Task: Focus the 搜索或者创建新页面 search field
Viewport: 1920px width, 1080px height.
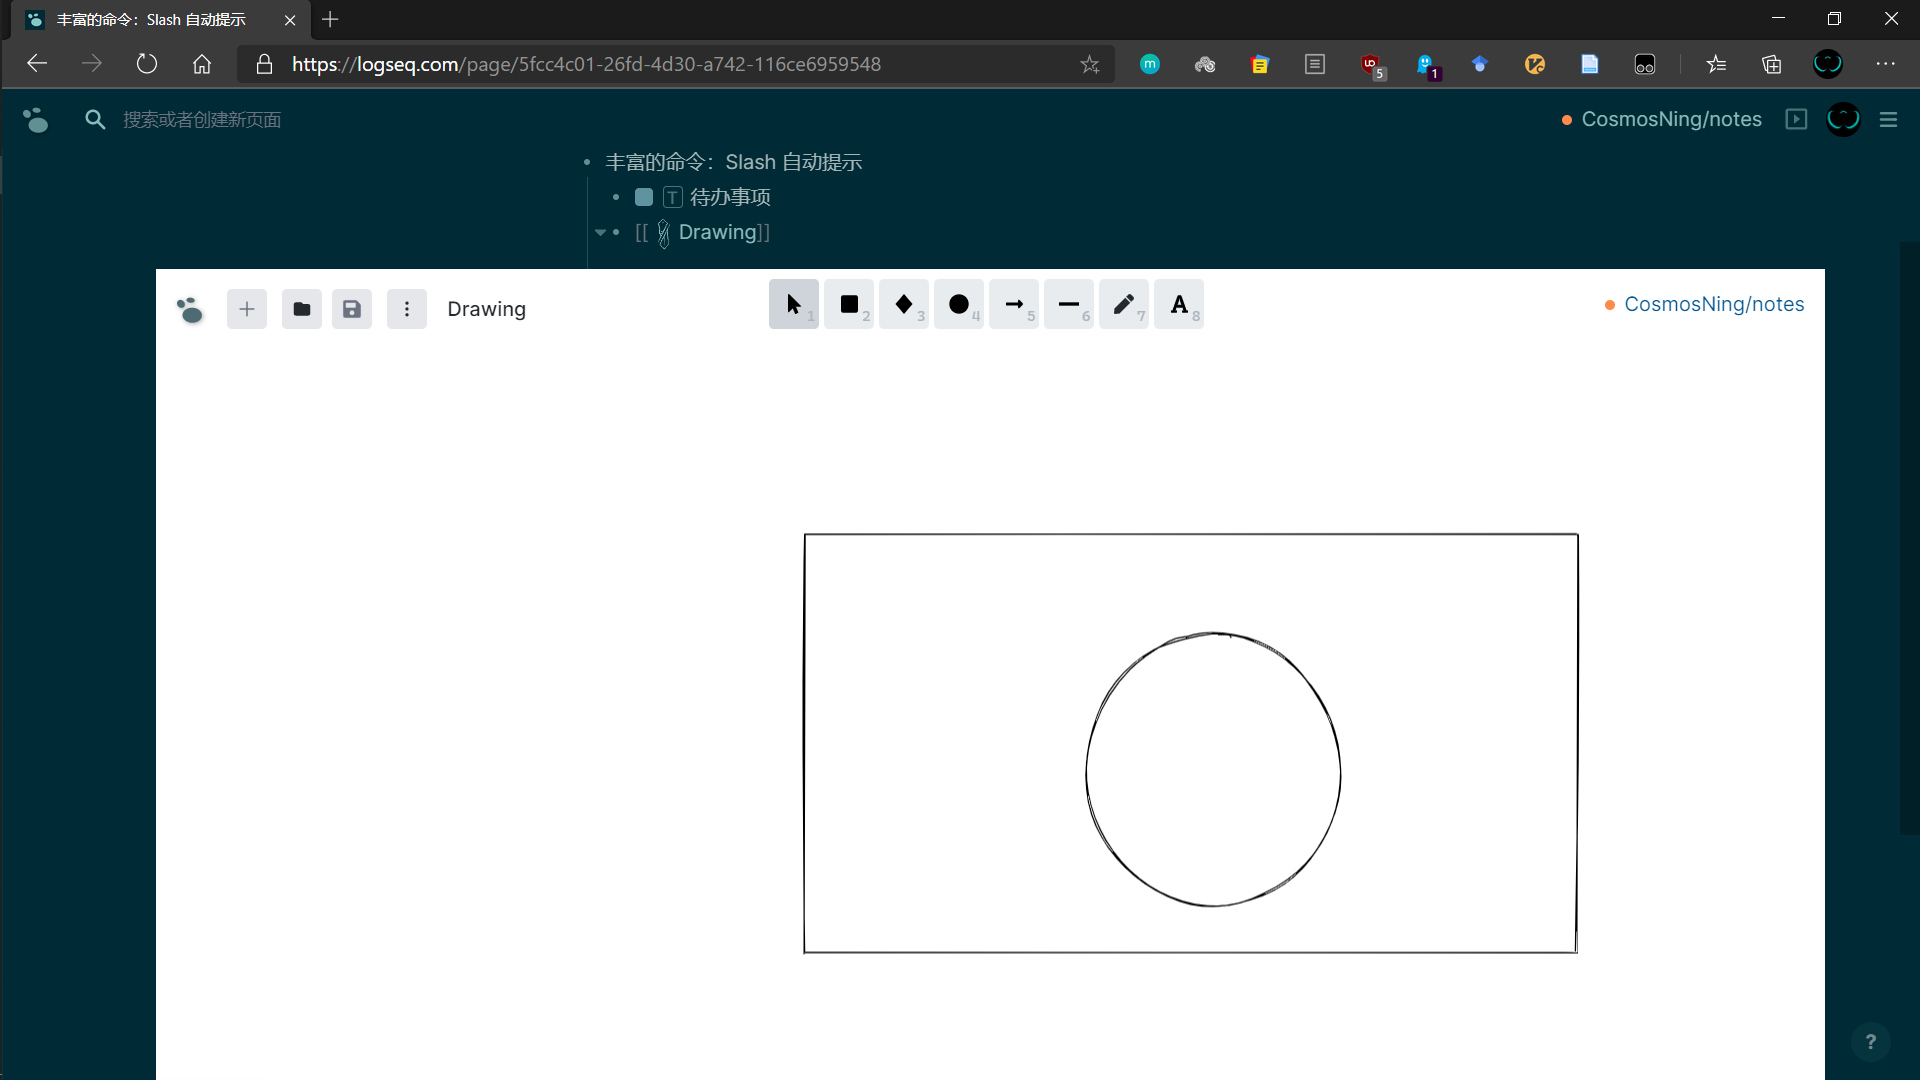Action: 202,120
